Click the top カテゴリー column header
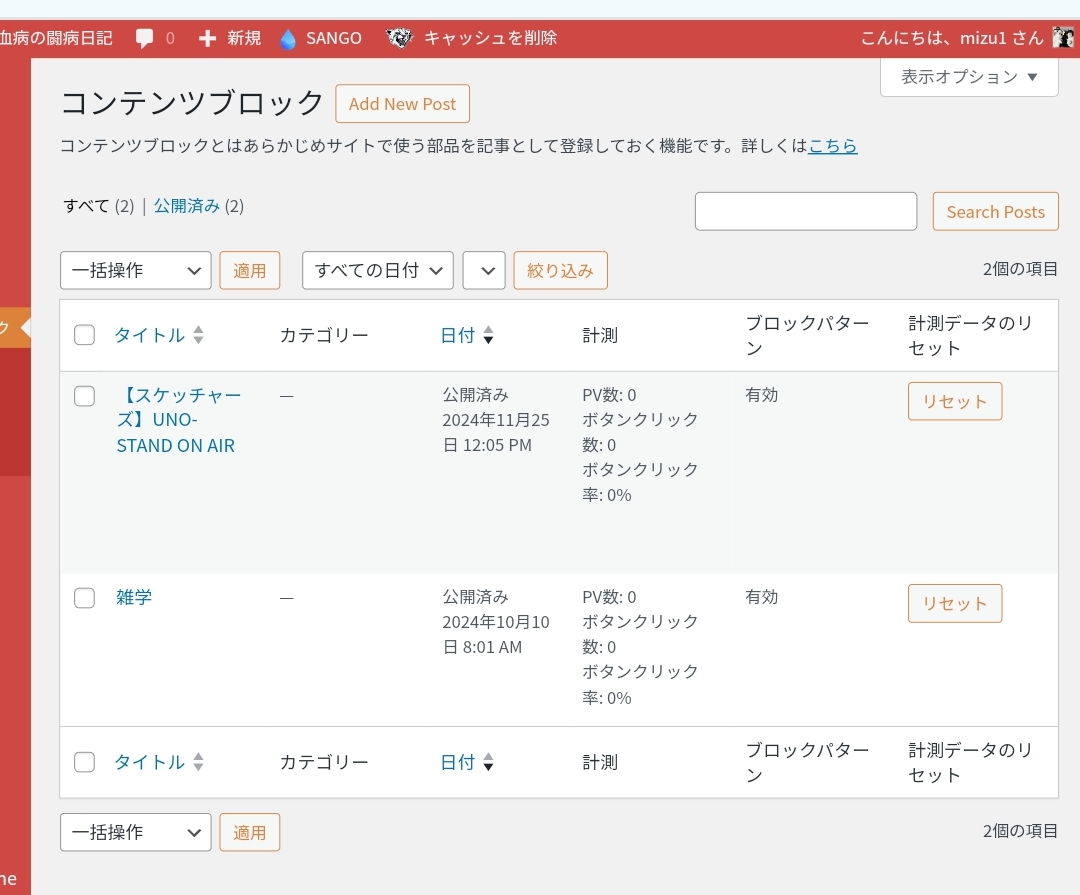Viewport: 1080px width, 895px height. (324, 335)
